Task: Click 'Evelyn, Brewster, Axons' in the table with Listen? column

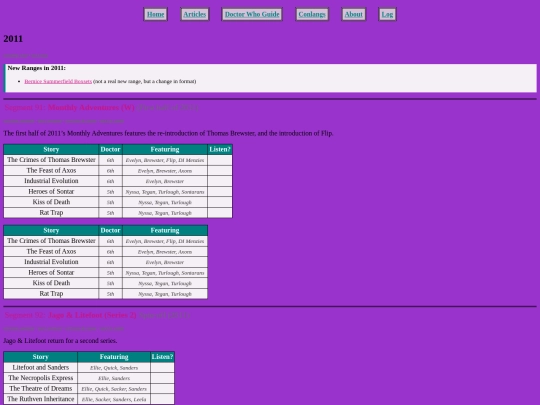Action: (165, 171)
